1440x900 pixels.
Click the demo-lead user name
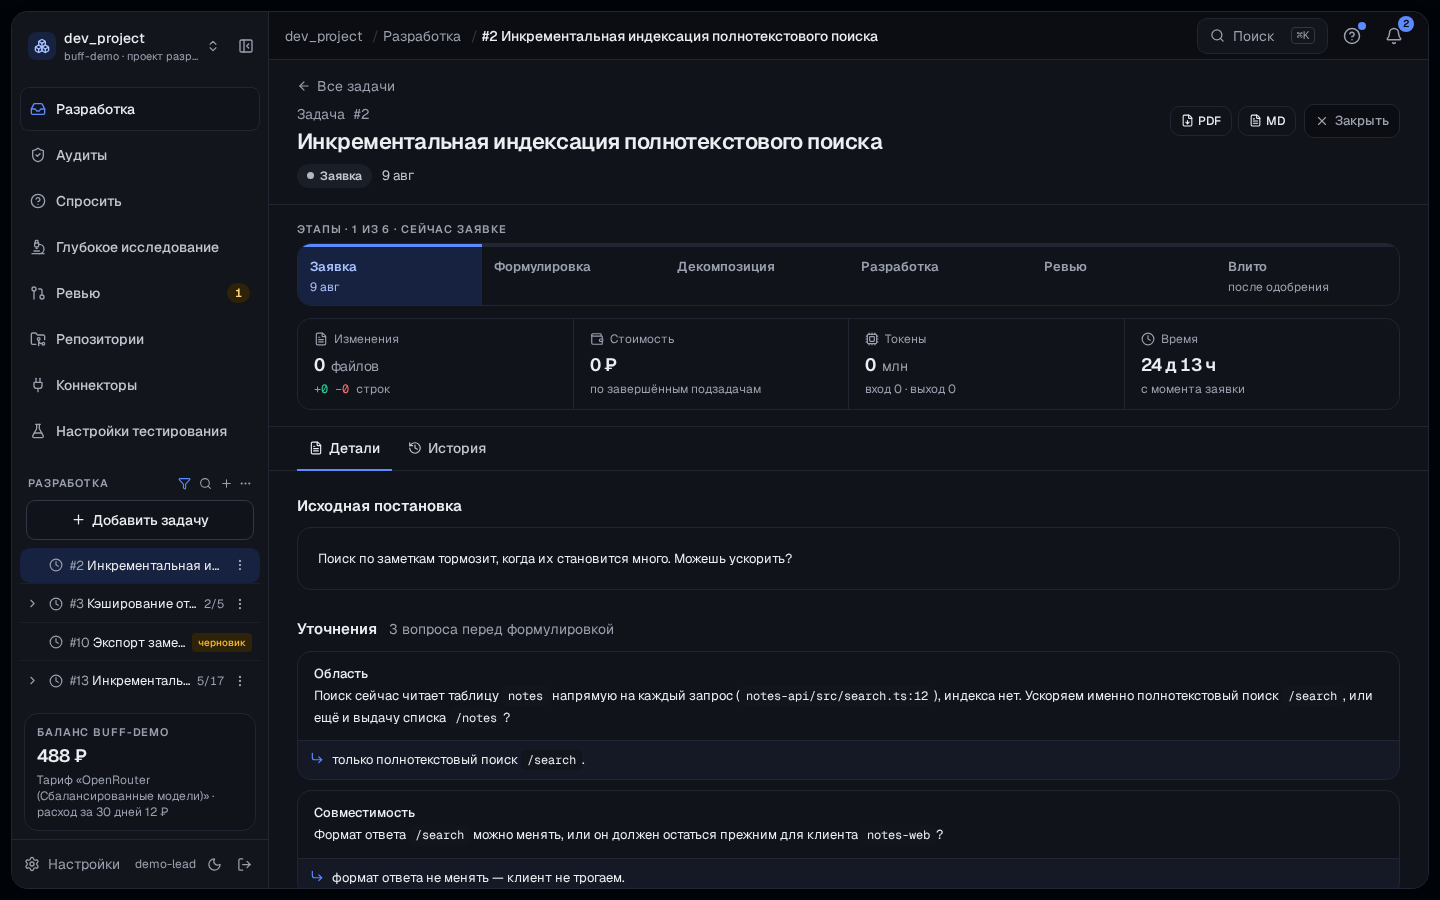pos(165,864)
